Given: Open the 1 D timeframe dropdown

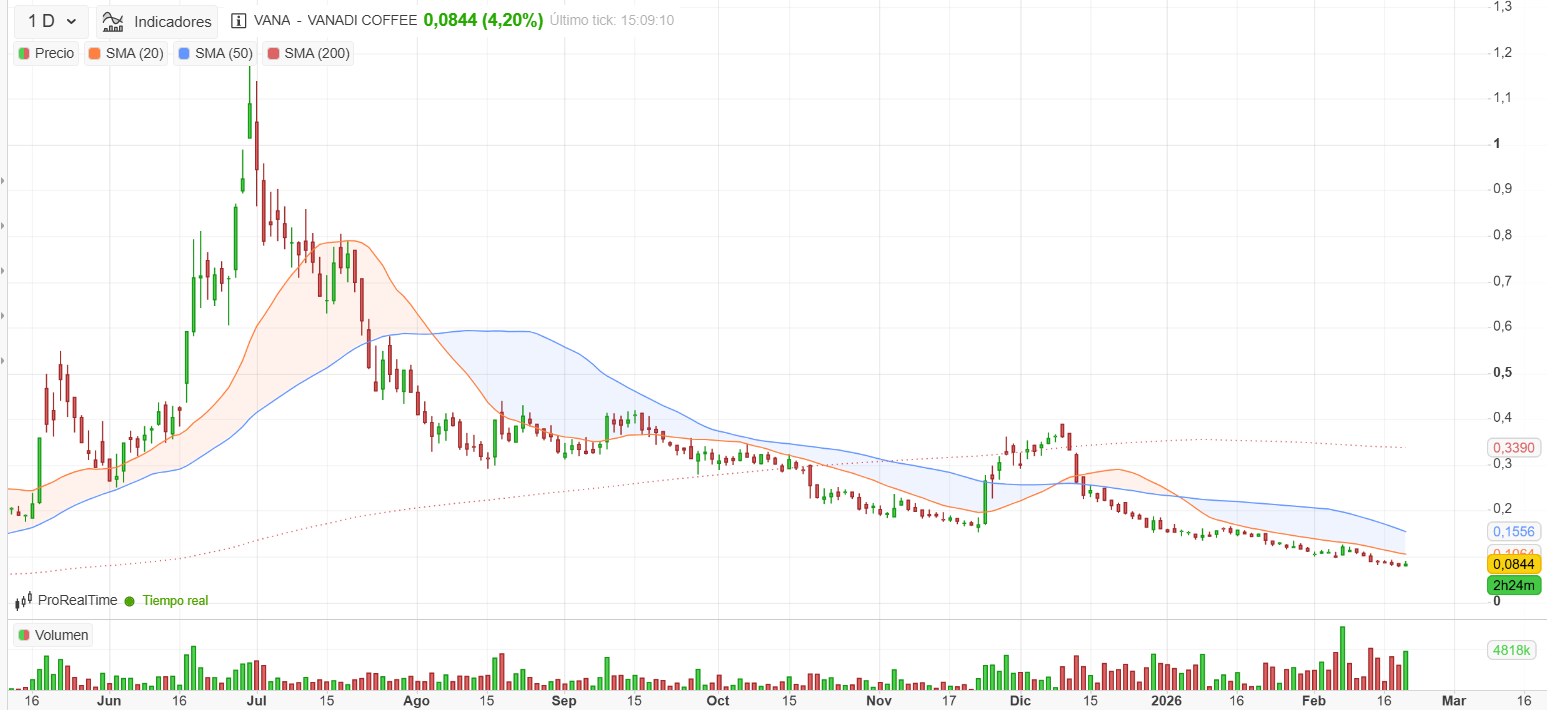Looking at the screenshot, I should click(x=51, y=21).
